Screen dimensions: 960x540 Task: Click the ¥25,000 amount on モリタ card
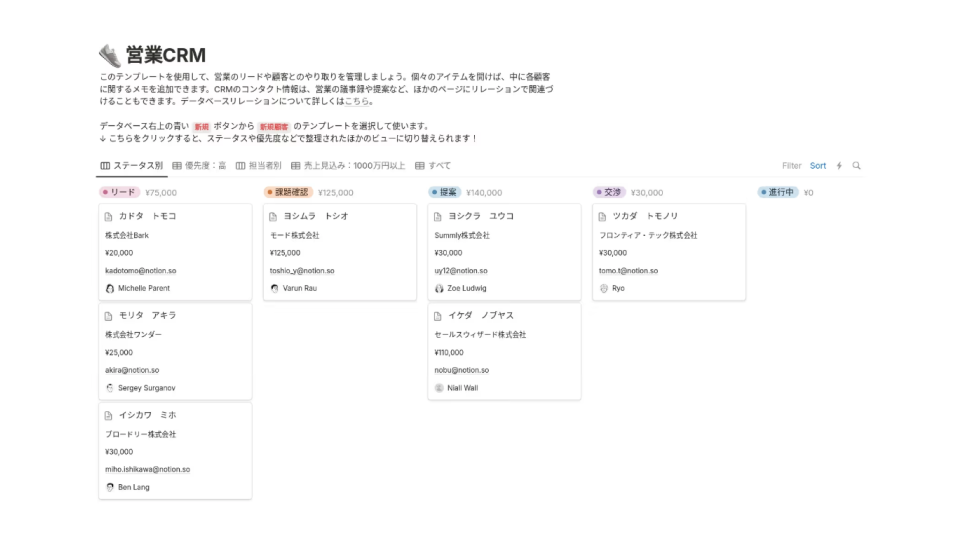119,353
